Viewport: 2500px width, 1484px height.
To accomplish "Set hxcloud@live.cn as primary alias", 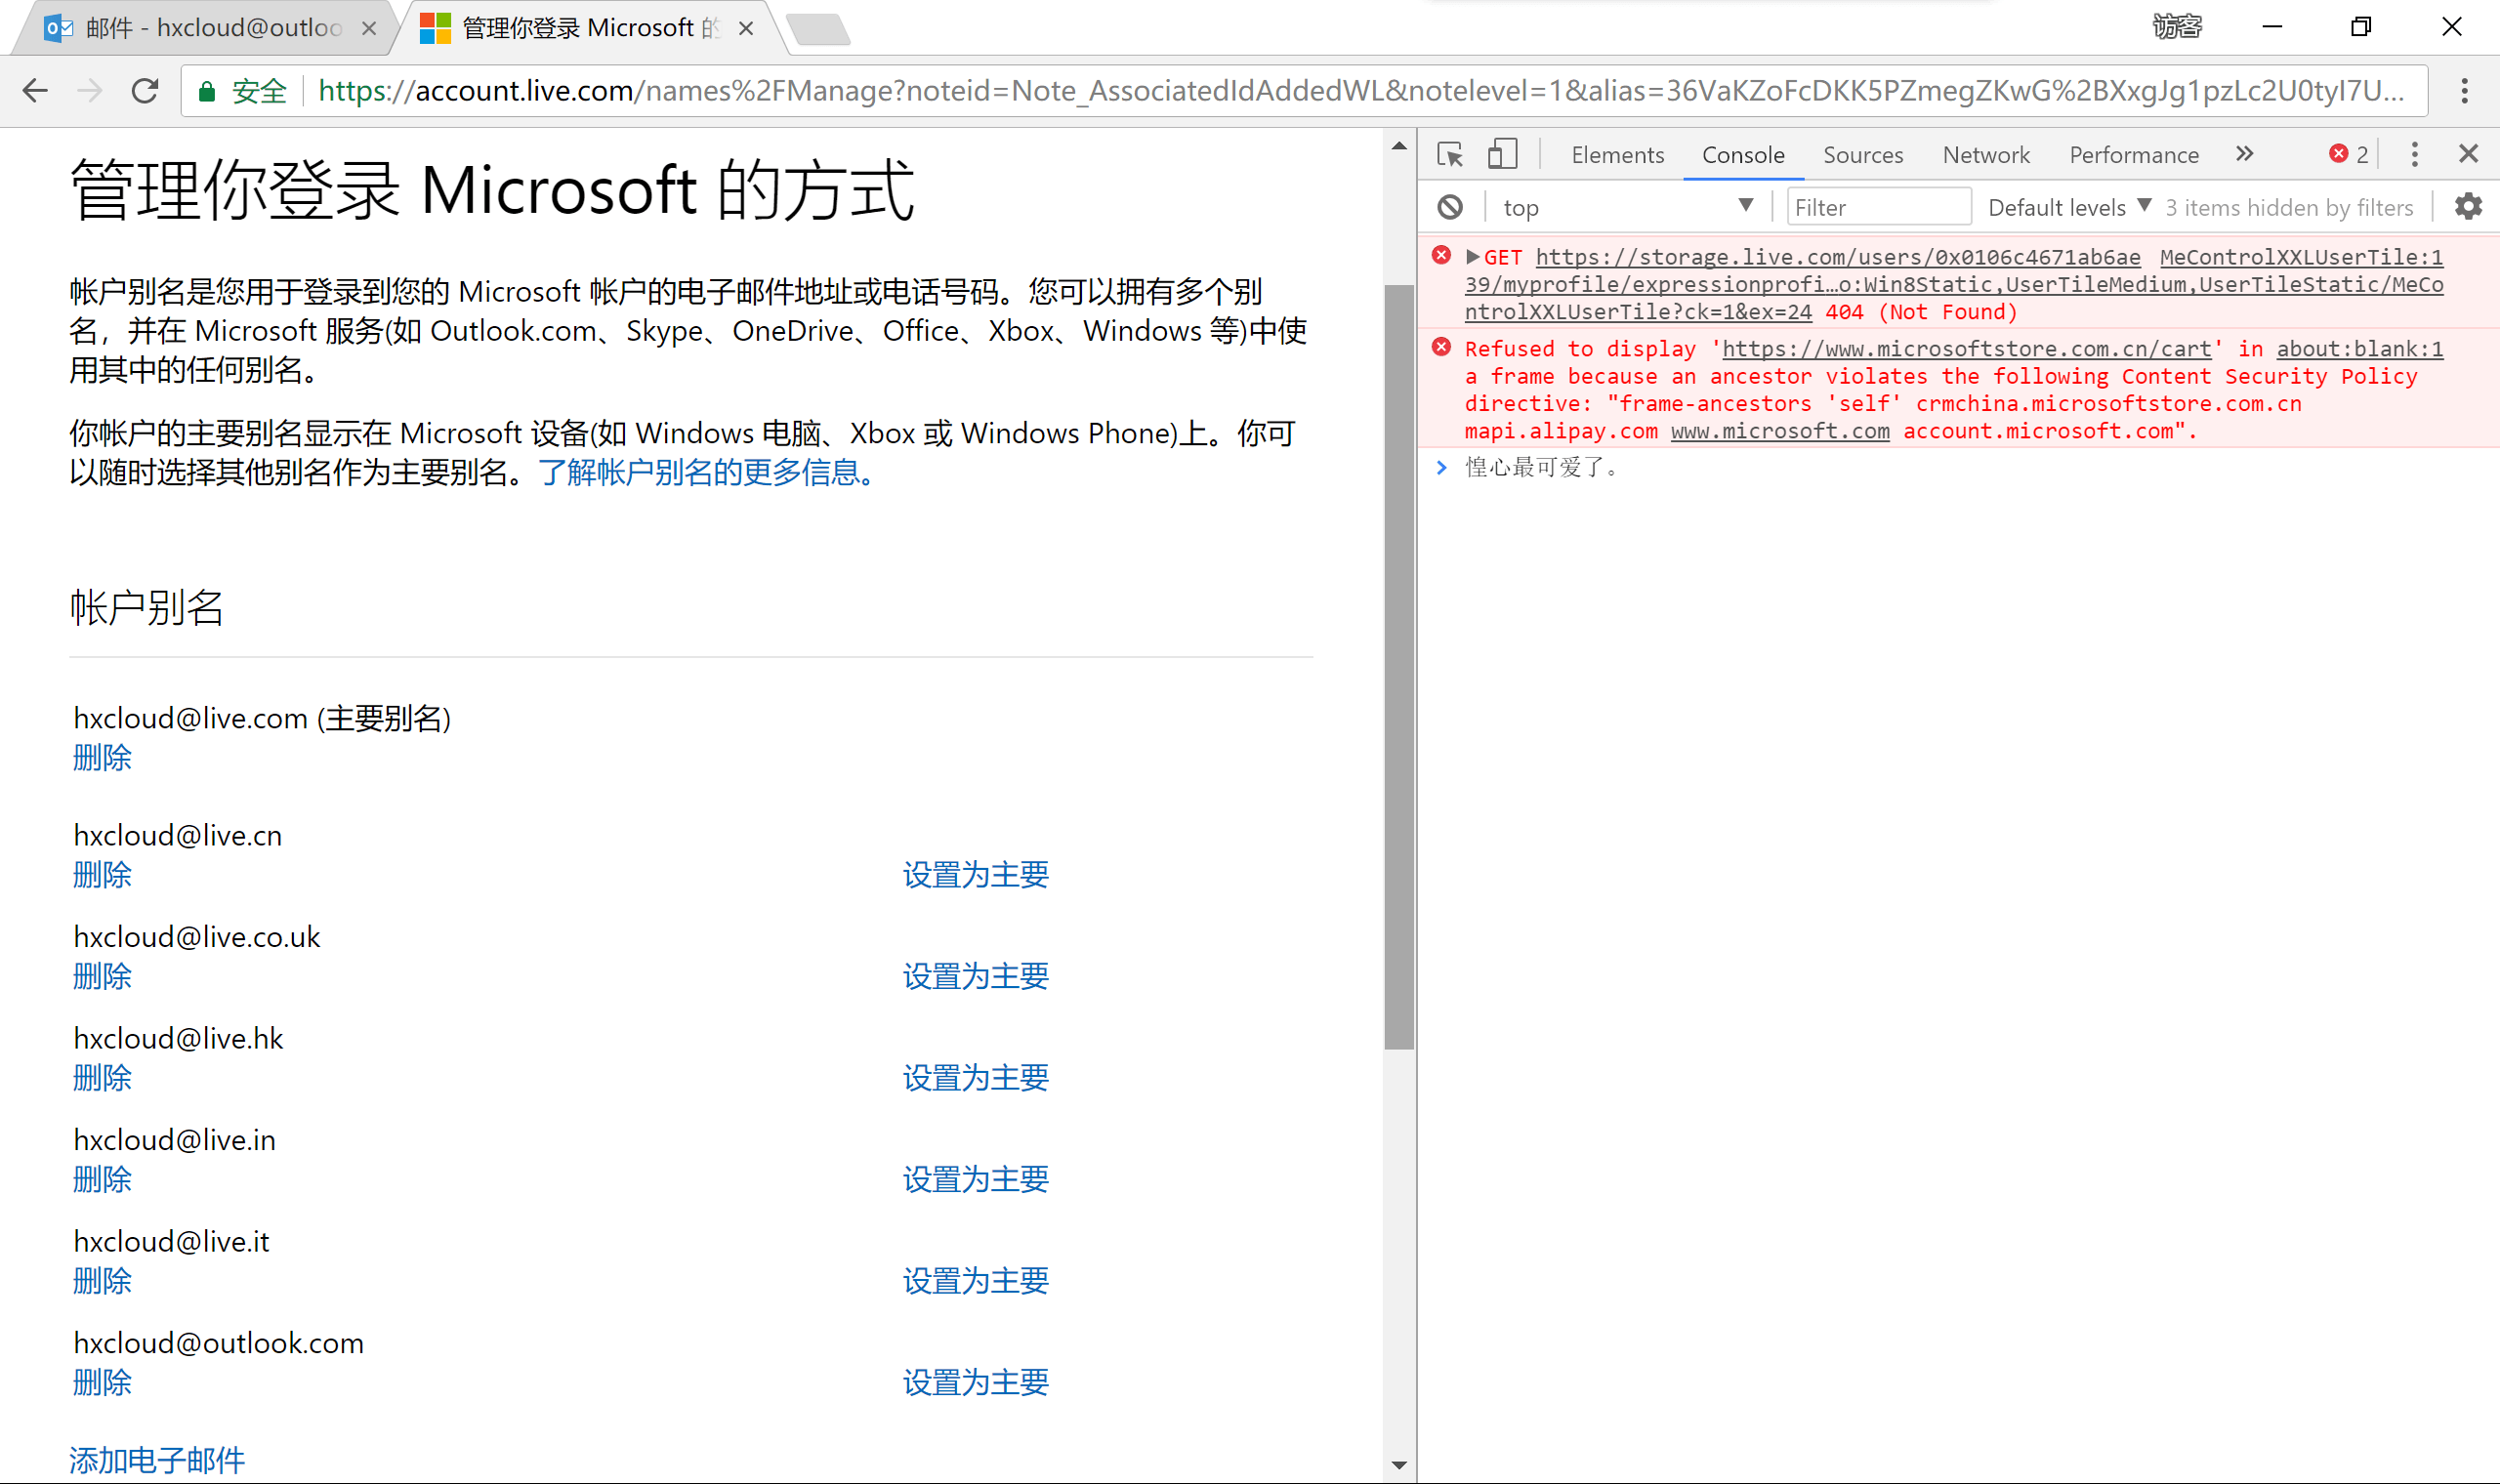I will point(975,875).
